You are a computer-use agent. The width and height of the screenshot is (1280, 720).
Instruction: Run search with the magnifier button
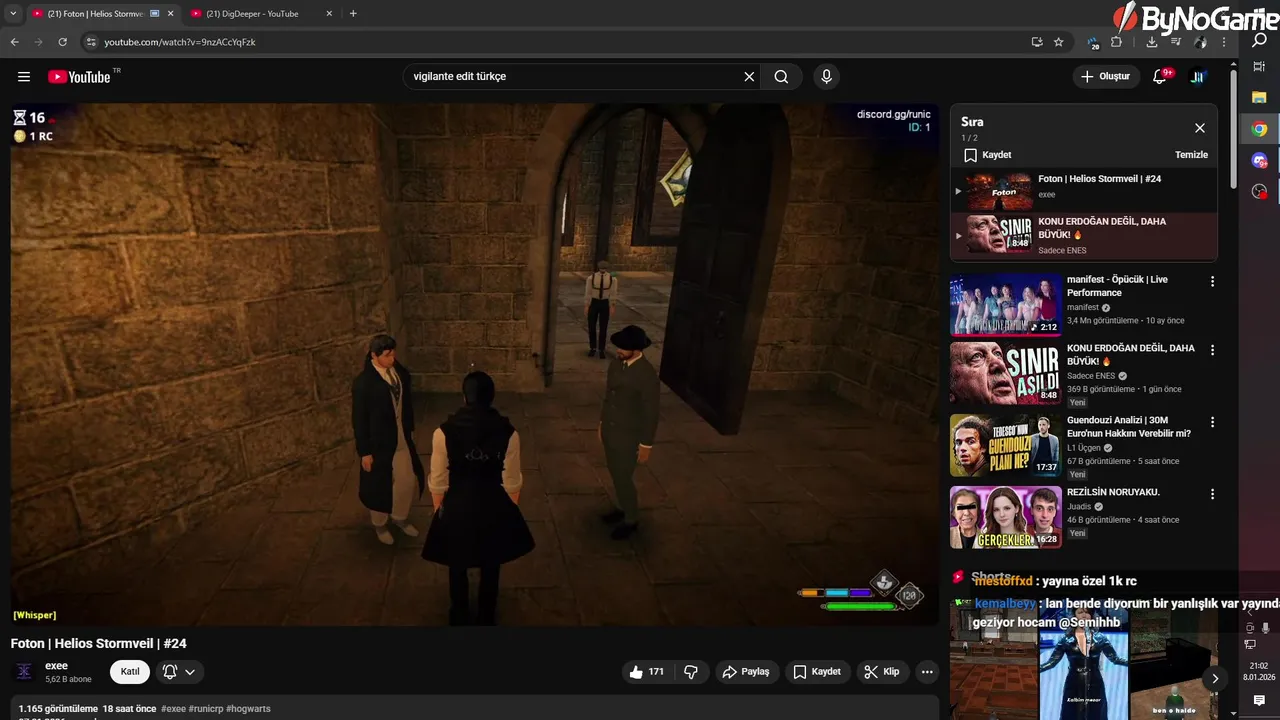click(781, 77)
